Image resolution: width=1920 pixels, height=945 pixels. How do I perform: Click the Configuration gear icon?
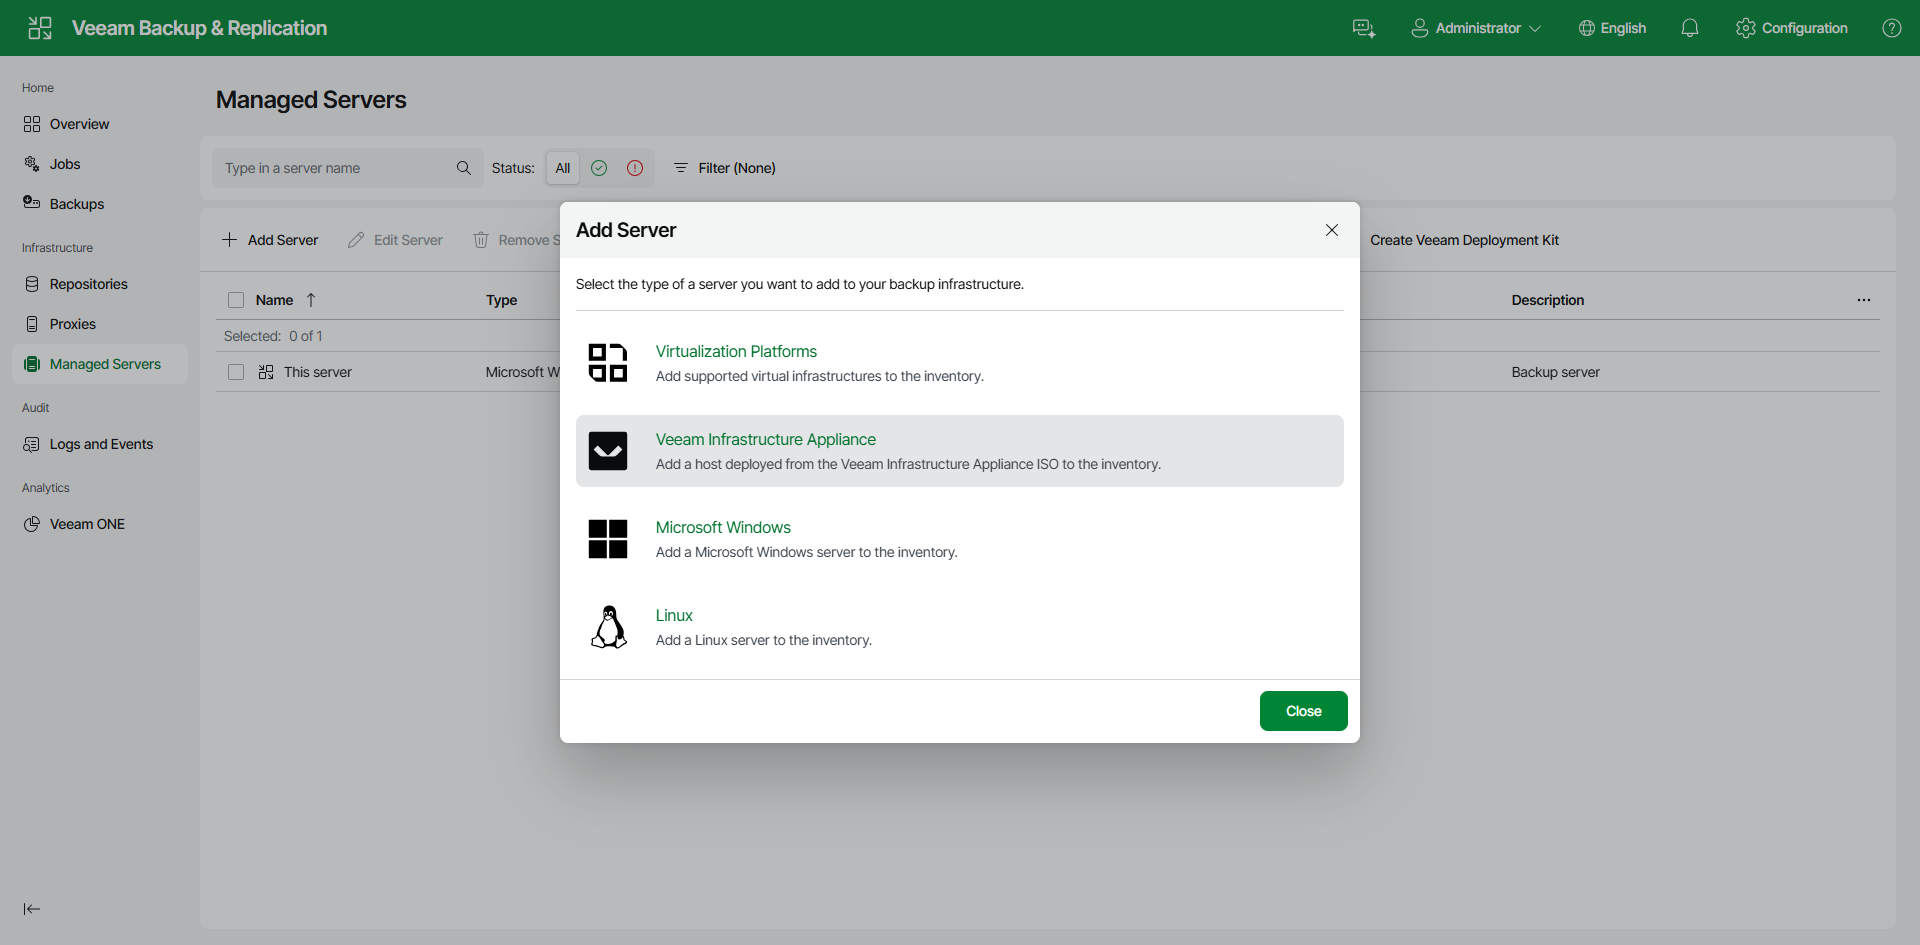pos(1746,28)
